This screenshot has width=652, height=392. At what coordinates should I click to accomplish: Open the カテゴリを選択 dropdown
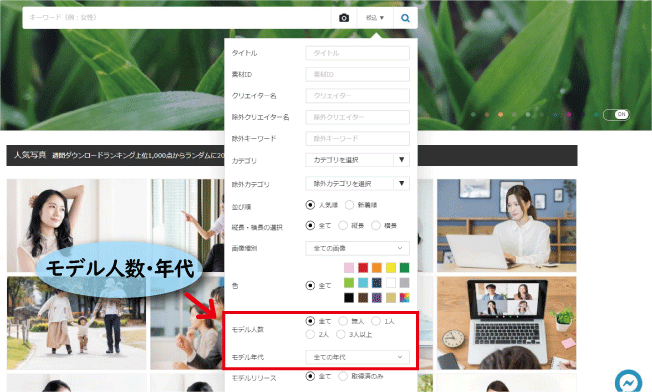point(357,160)
